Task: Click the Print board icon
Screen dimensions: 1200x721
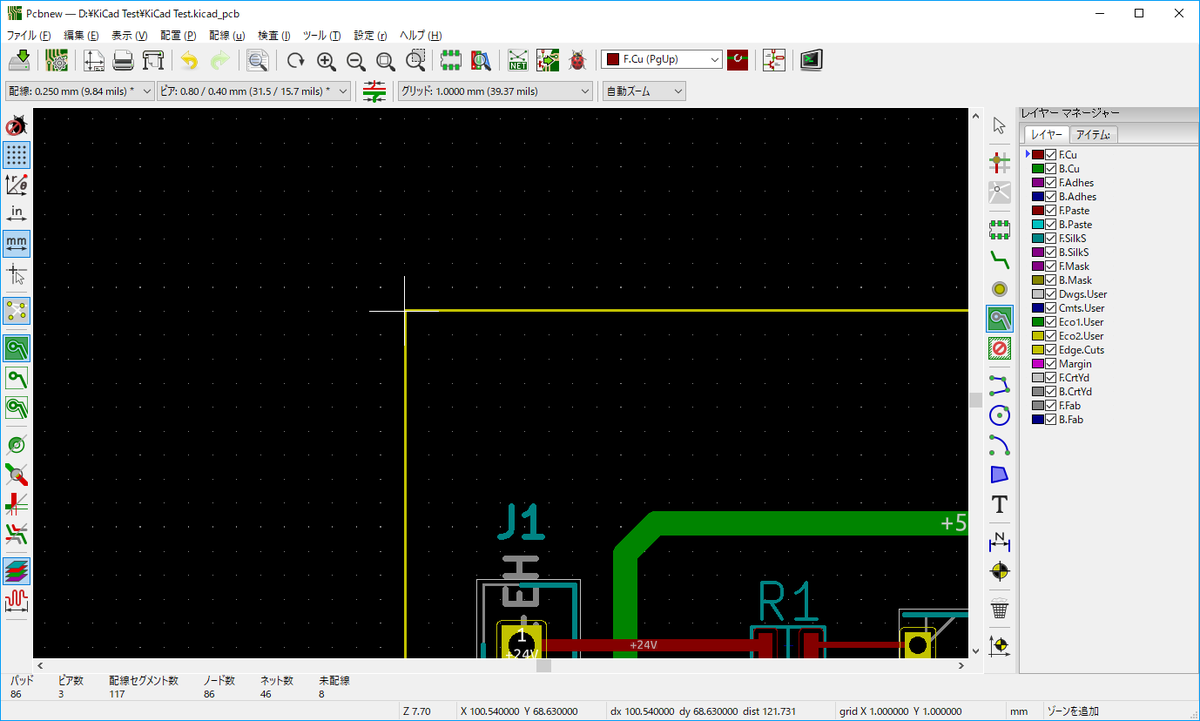Action: tap(123, 60)
